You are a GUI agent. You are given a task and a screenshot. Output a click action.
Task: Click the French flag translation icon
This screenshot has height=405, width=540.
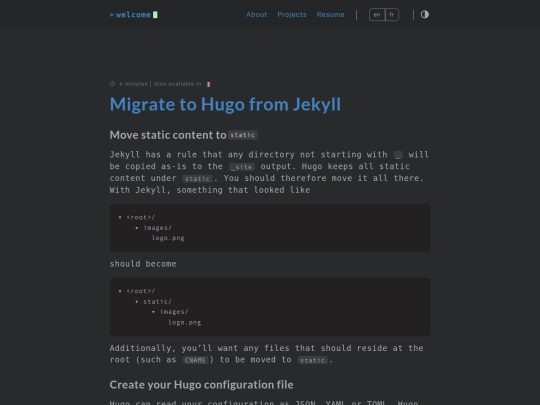click(208, 84)
